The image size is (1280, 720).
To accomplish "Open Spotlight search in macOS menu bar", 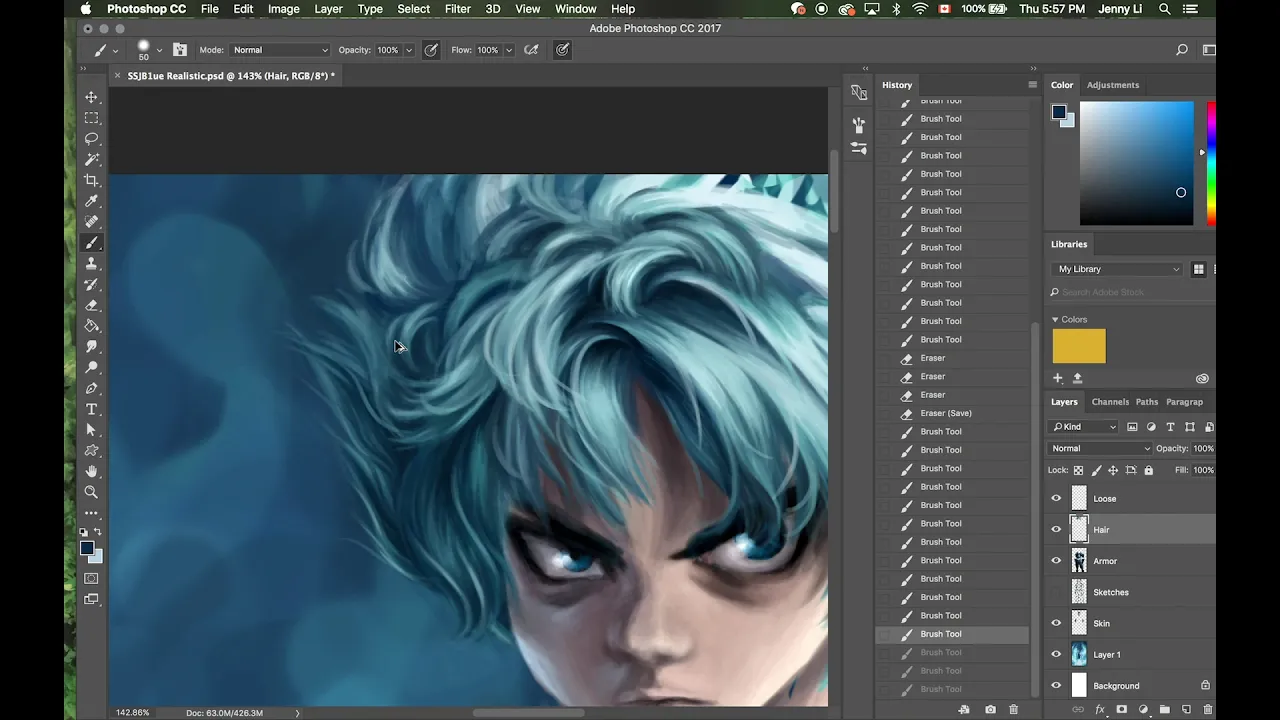I will pyautogui.click(x=1165, y=9).
